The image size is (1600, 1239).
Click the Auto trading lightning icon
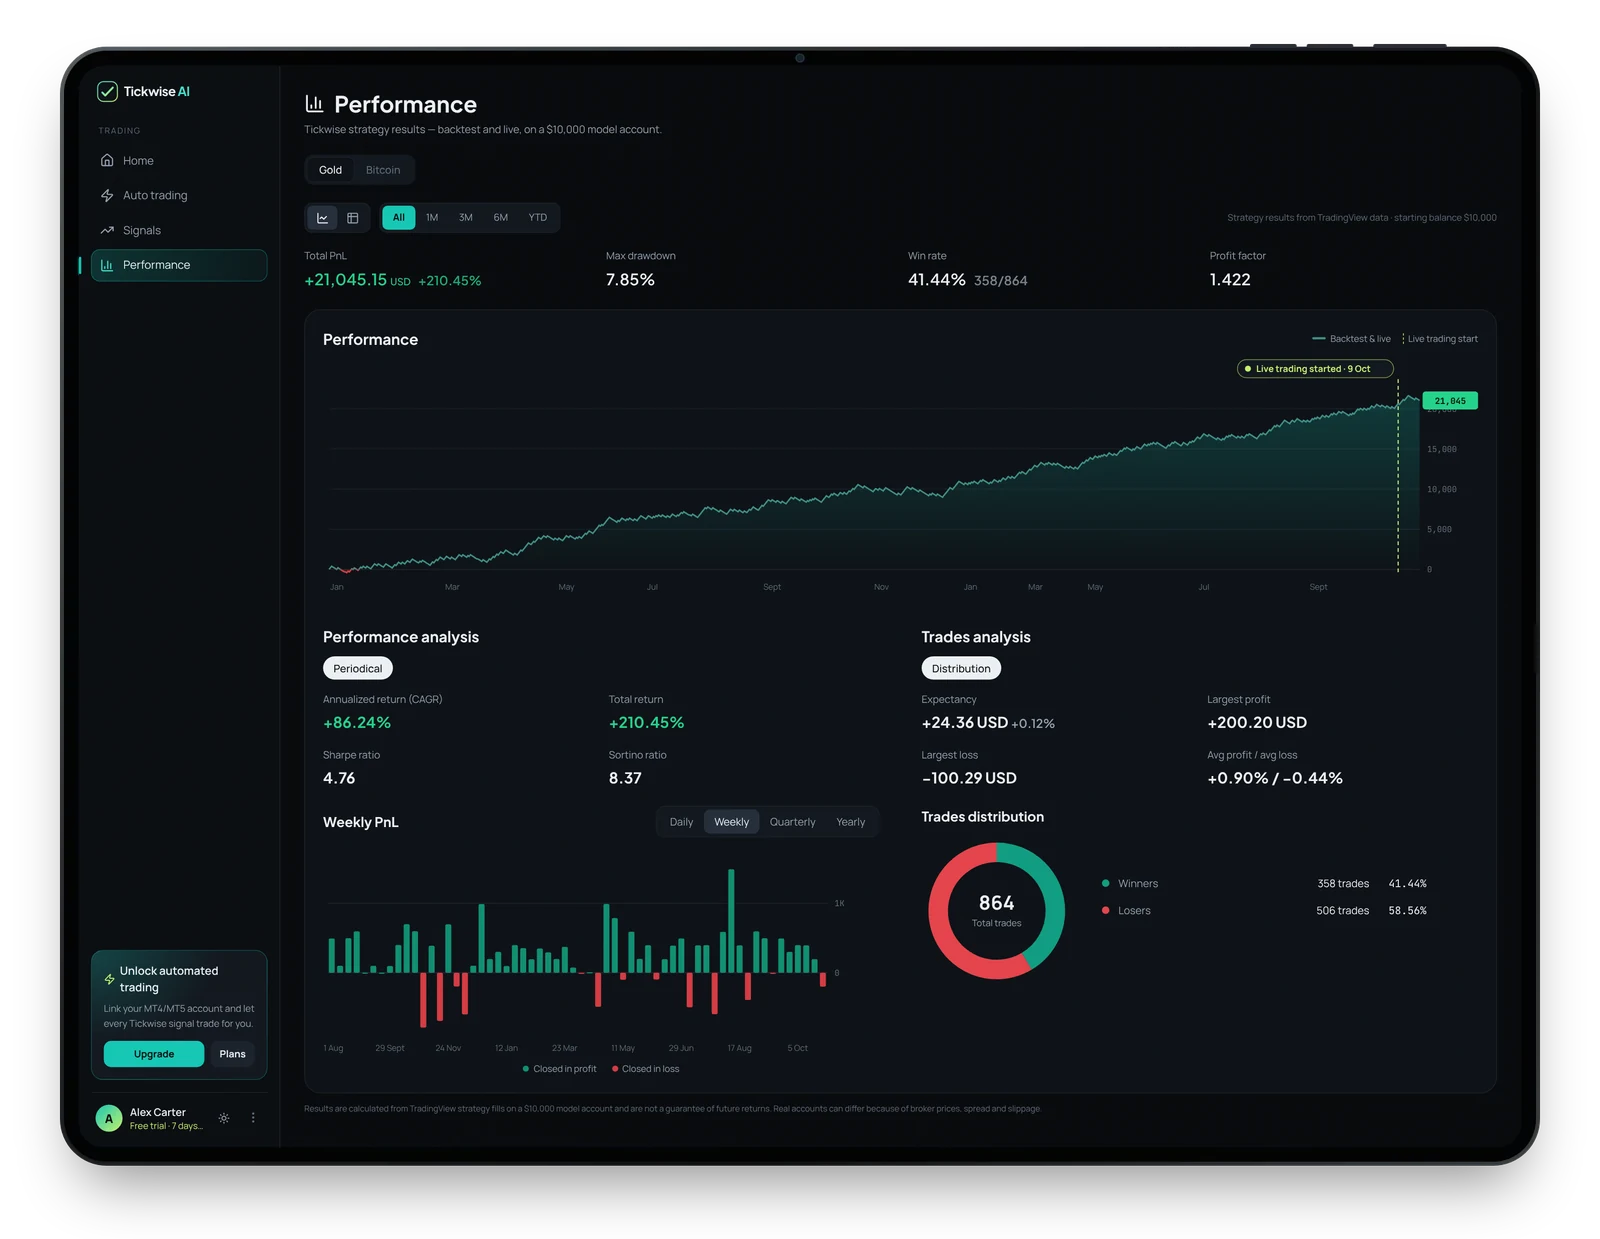[107, 195]
